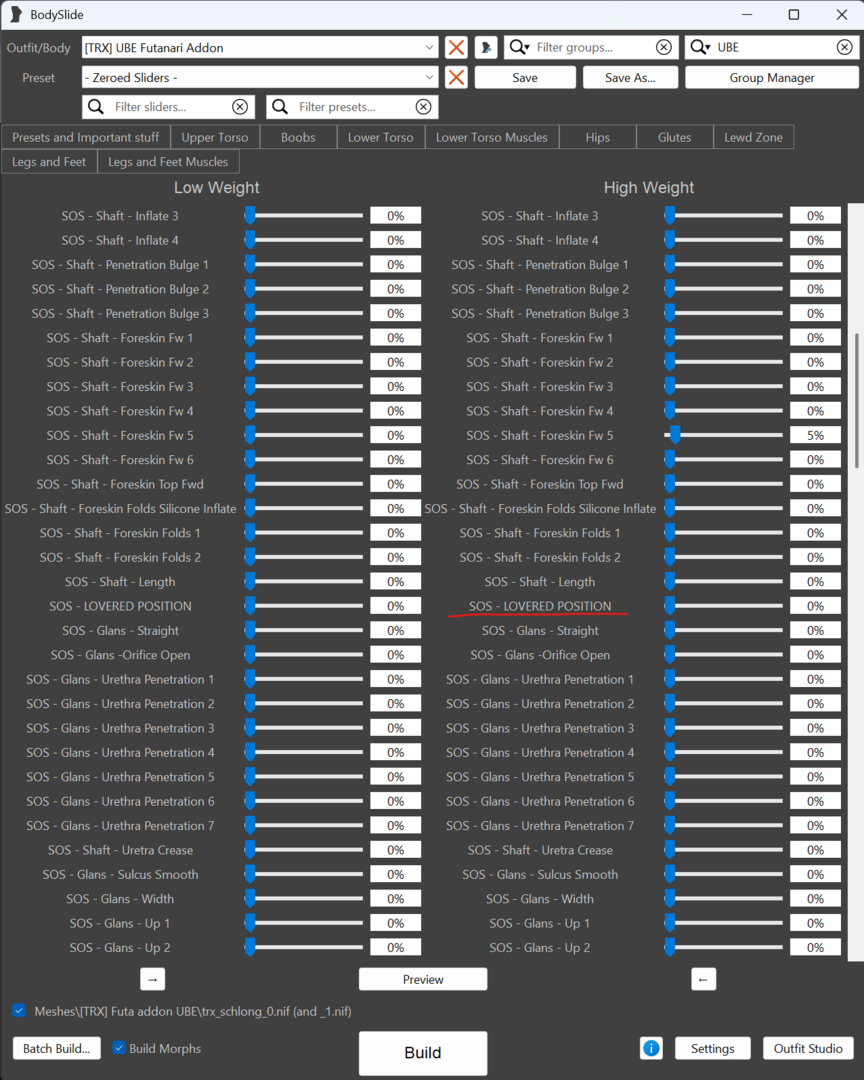Image resolution: width=864 pixels, height=1080 pixels.
Task: Select the Glutes tab
Action: (675, 137)
